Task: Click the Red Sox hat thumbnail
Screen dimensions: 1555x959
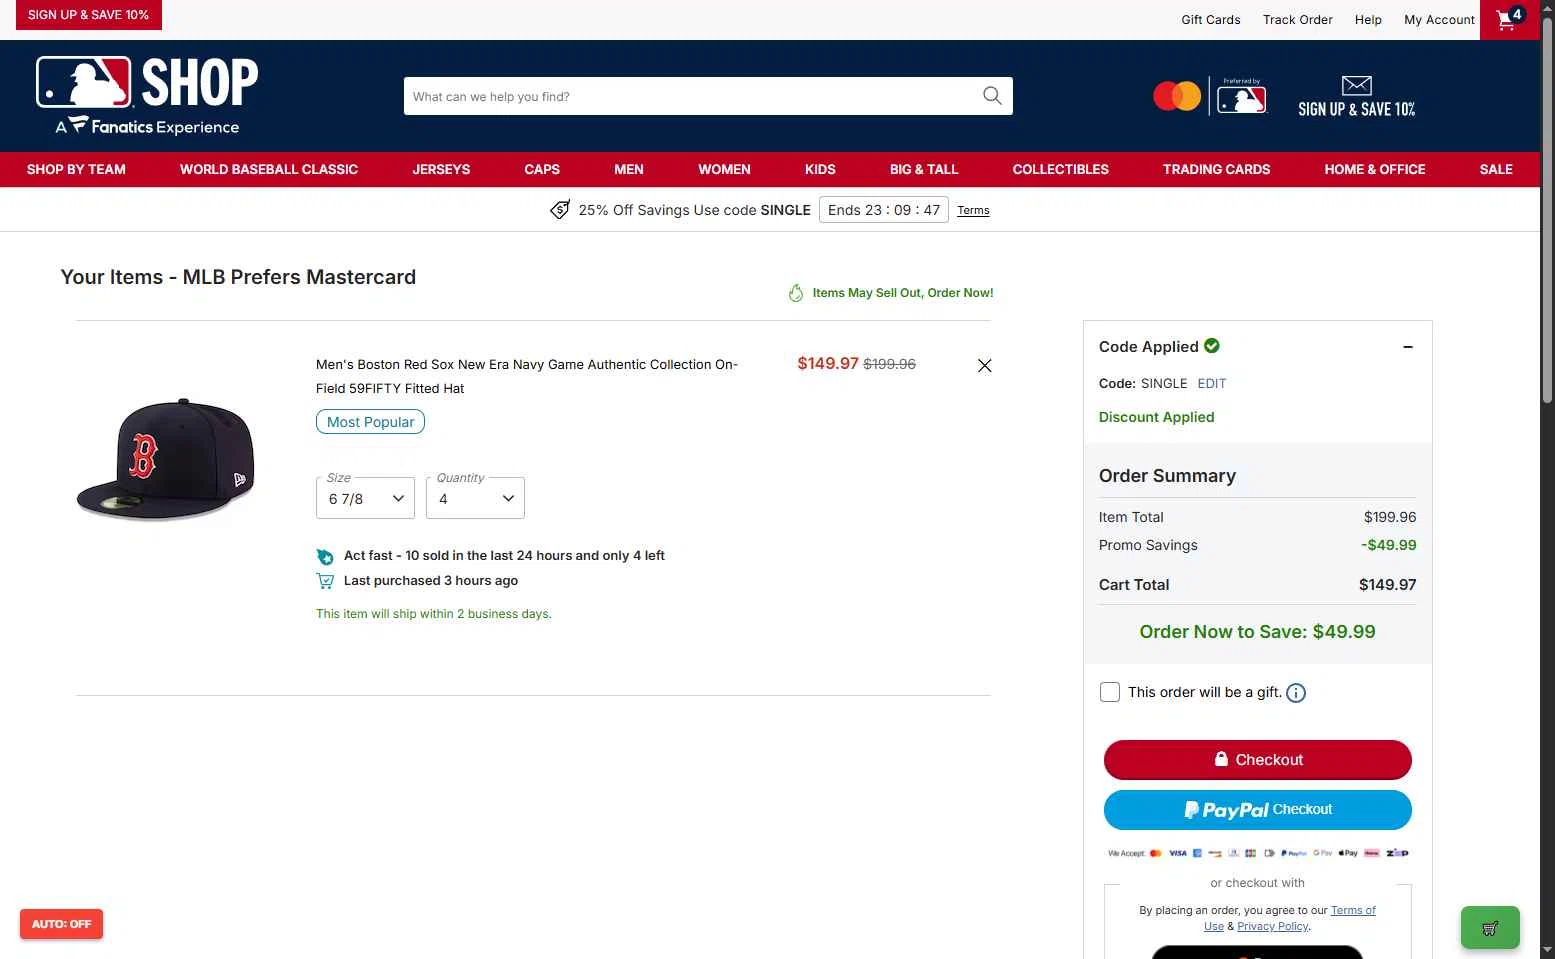Action: coord(166,460)
